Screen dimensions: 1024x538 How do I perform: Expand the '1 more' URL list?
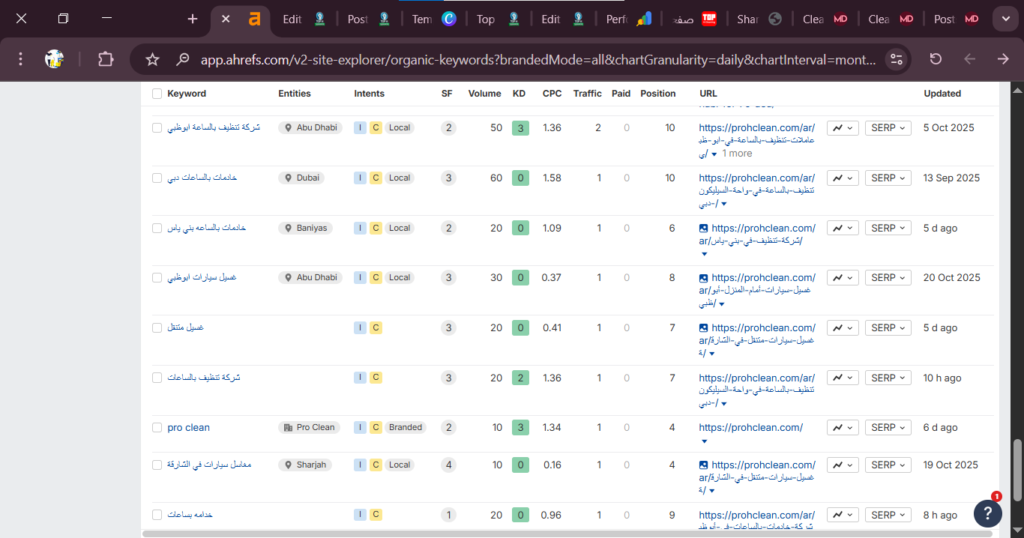[x=737, y=154]
